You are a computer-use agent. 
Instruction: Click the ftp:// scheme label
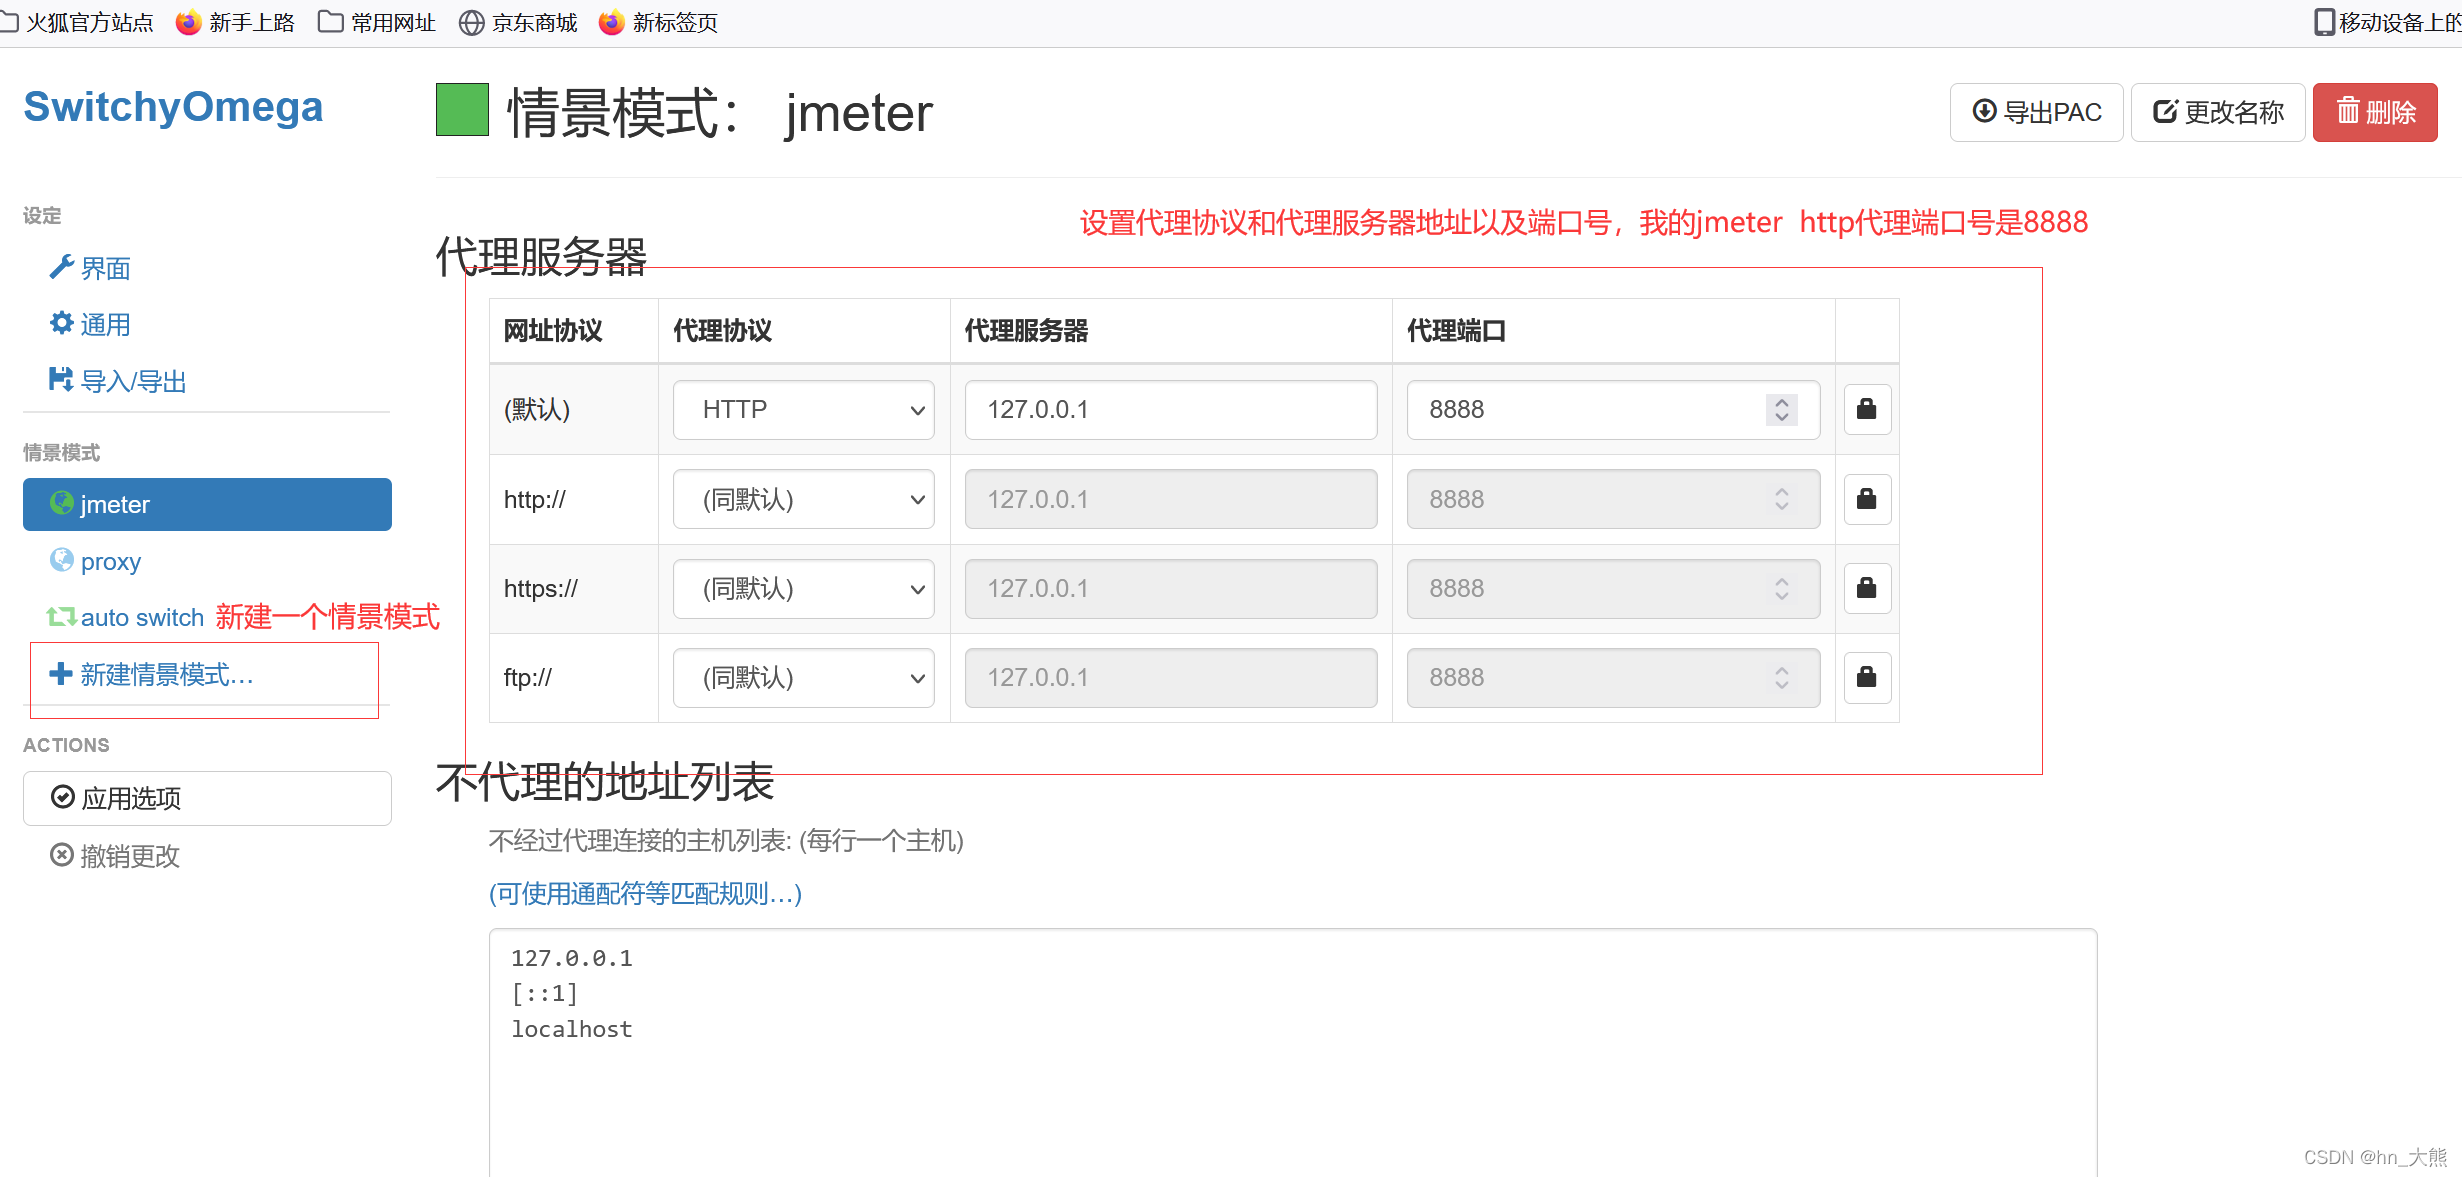point(528,677)
